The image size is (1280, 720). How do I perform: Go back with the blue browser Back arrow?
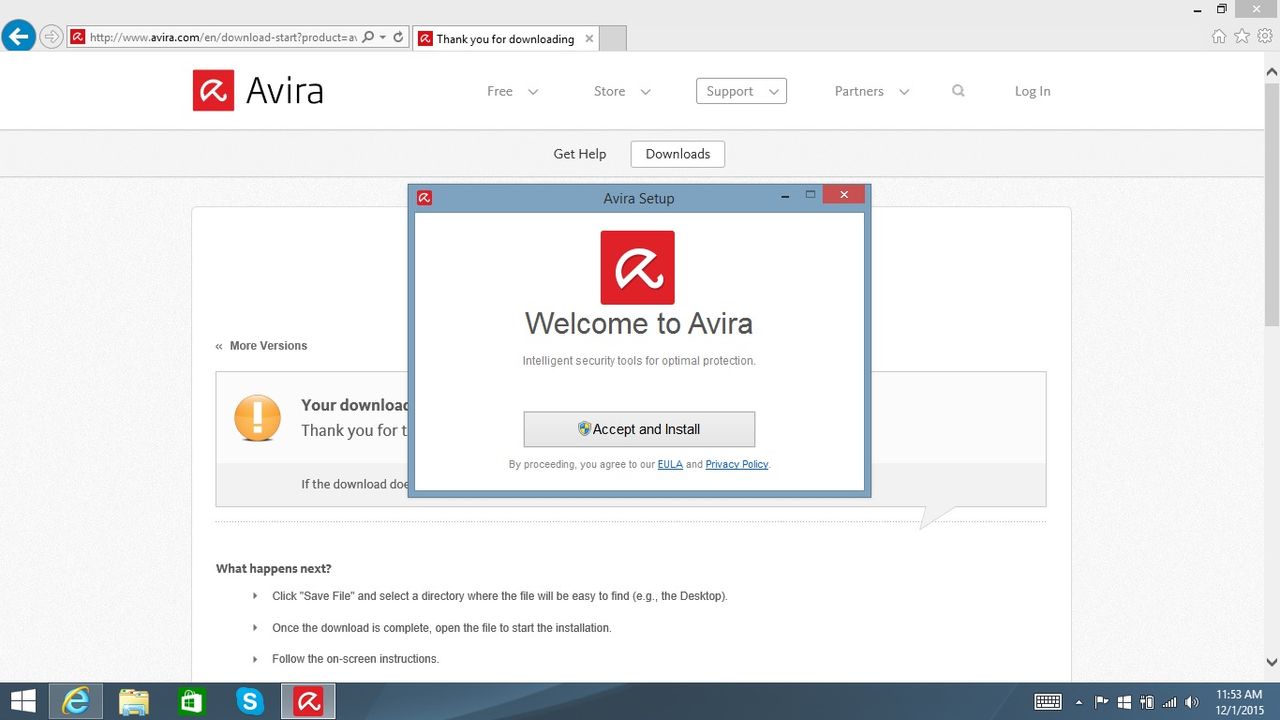[18, 37]
